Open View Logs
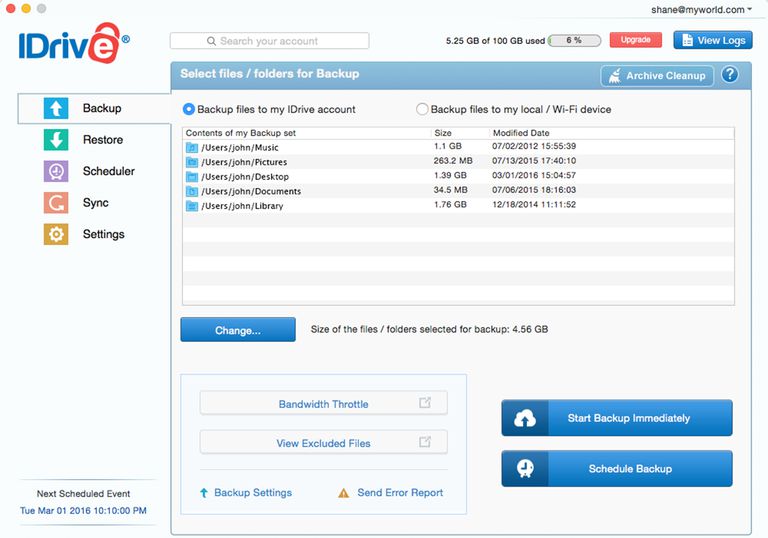Screen dimensions: 768x538 pos(713,40)
